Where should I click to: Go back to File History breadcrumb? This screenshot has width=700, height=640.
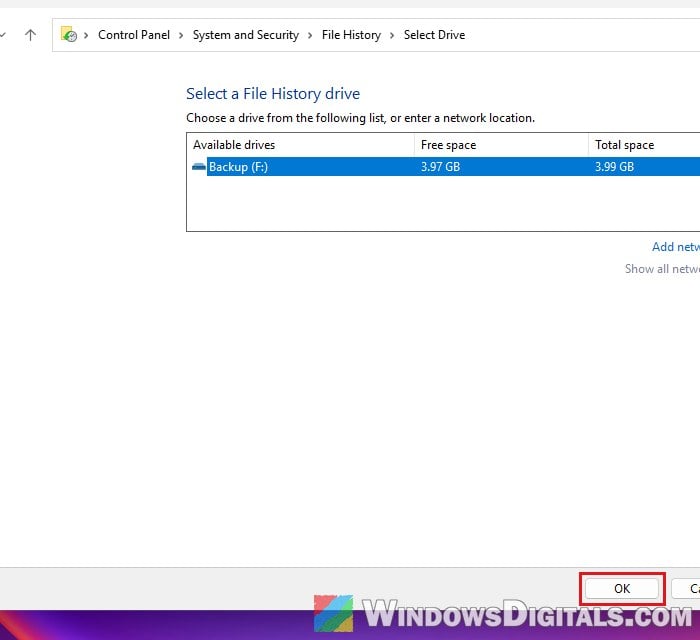(x=351, y=35)
